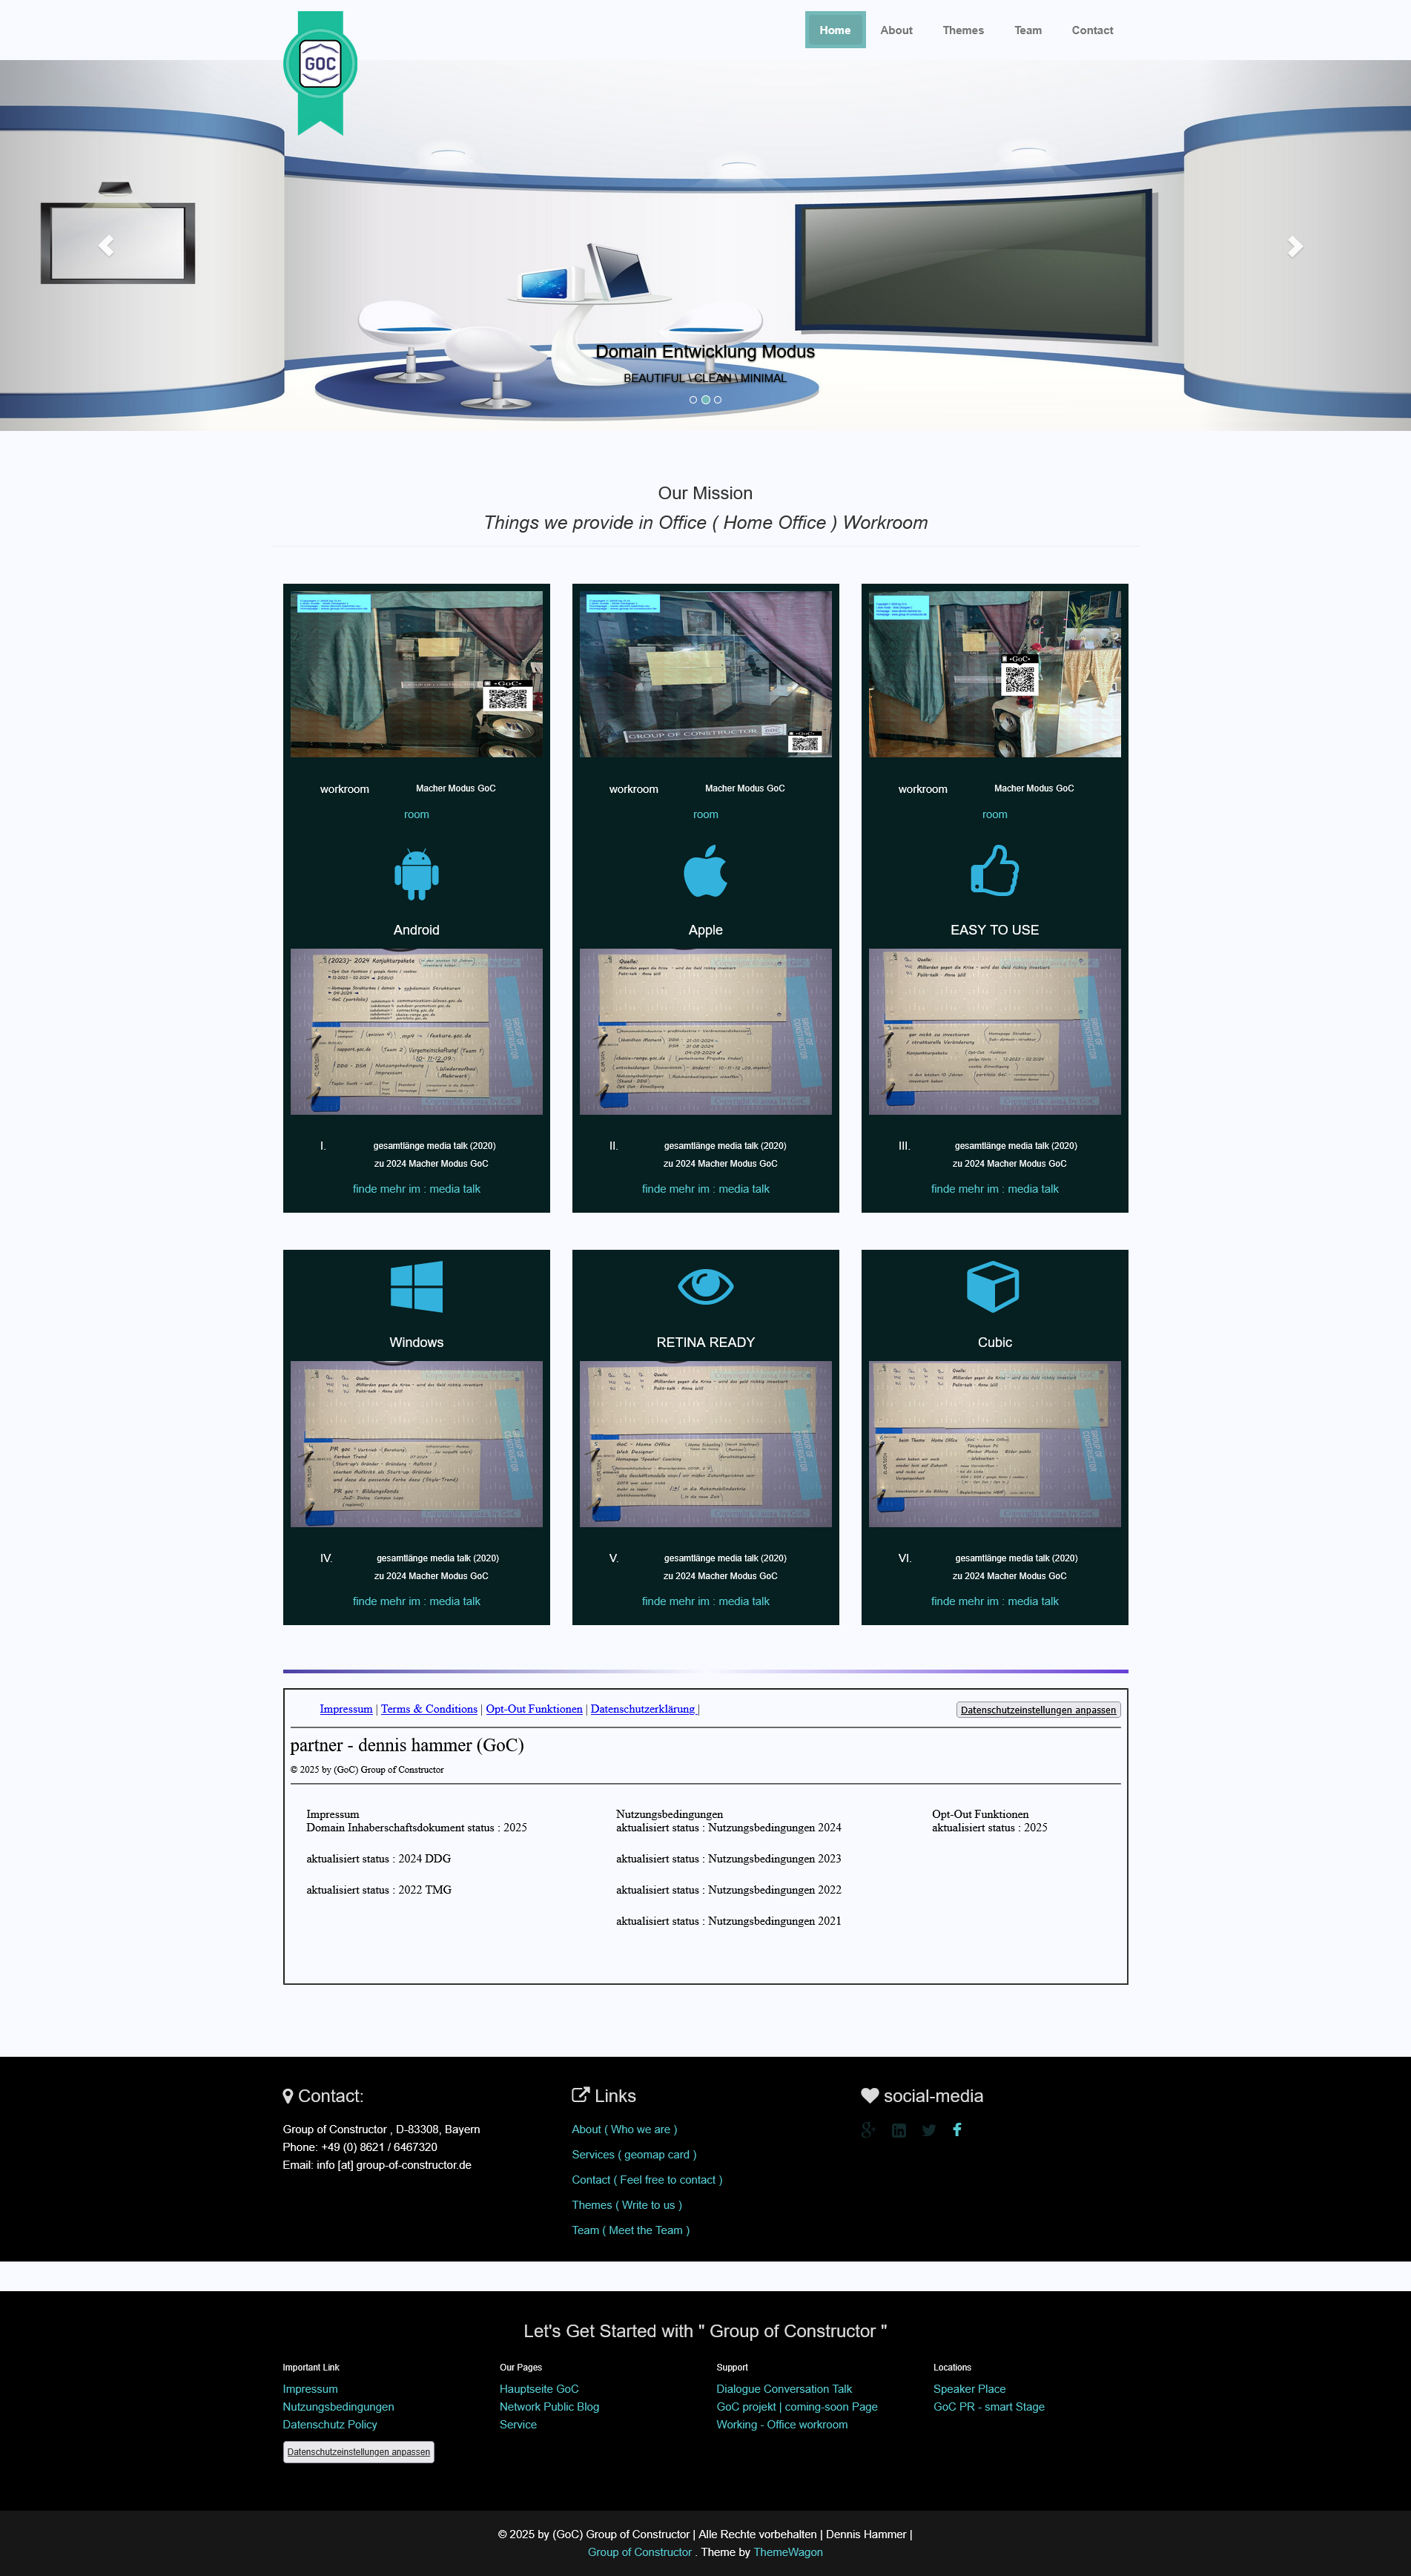Click the Windows logo icon
Screen dimensions: 1411x2576
pyautogui.click(x=416, y=1286)
